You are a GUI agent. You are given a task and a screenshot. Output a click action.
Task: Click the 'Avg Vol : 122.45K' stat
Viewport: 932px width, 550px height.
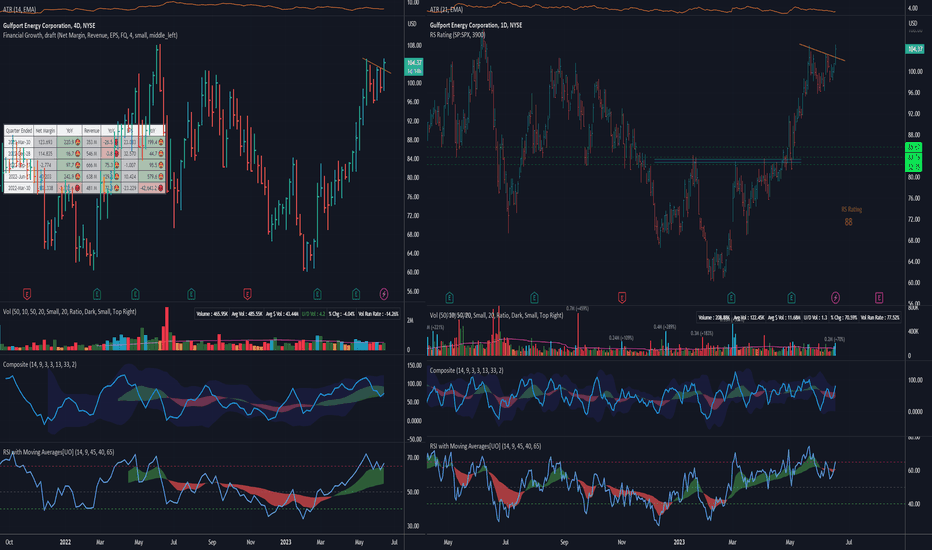pyautogui.click(x=749, y=318)
